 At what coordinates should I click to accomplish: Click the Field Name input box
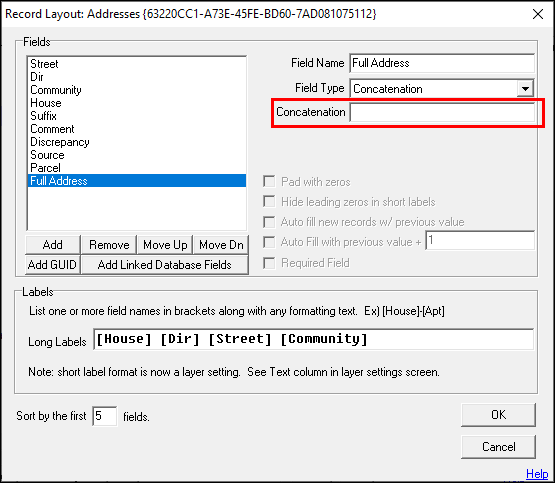click(442, 63)
